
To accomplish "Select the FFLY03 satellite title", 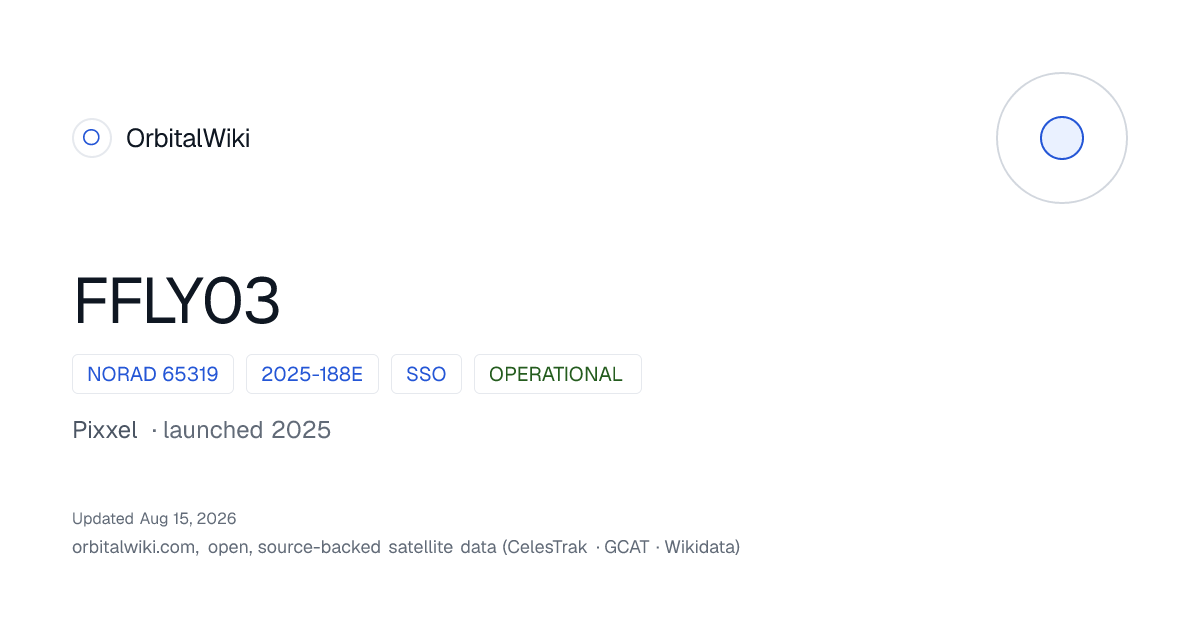I will tap(177, 301).
